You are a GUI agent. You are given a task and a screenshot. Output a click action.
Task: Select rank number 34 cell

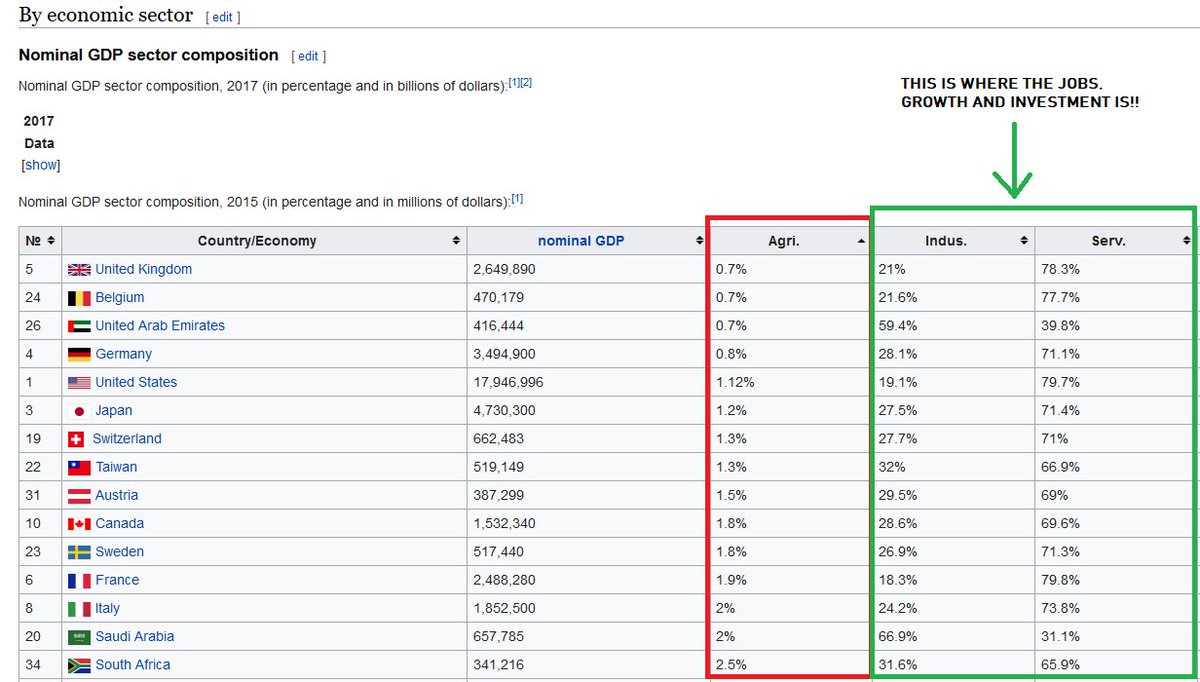41,665
